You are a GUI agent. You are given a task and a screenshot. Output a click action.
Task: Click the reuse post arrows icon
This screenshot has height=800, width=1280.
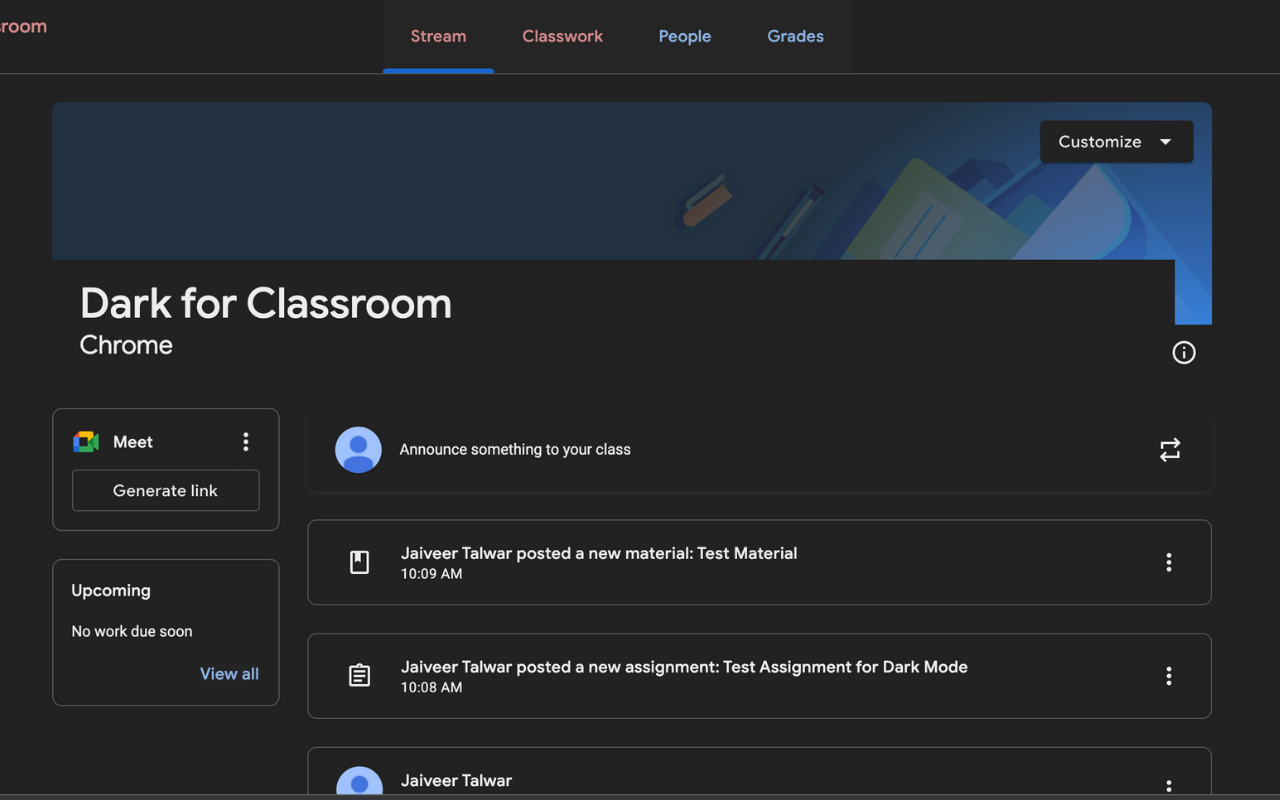1170,450
